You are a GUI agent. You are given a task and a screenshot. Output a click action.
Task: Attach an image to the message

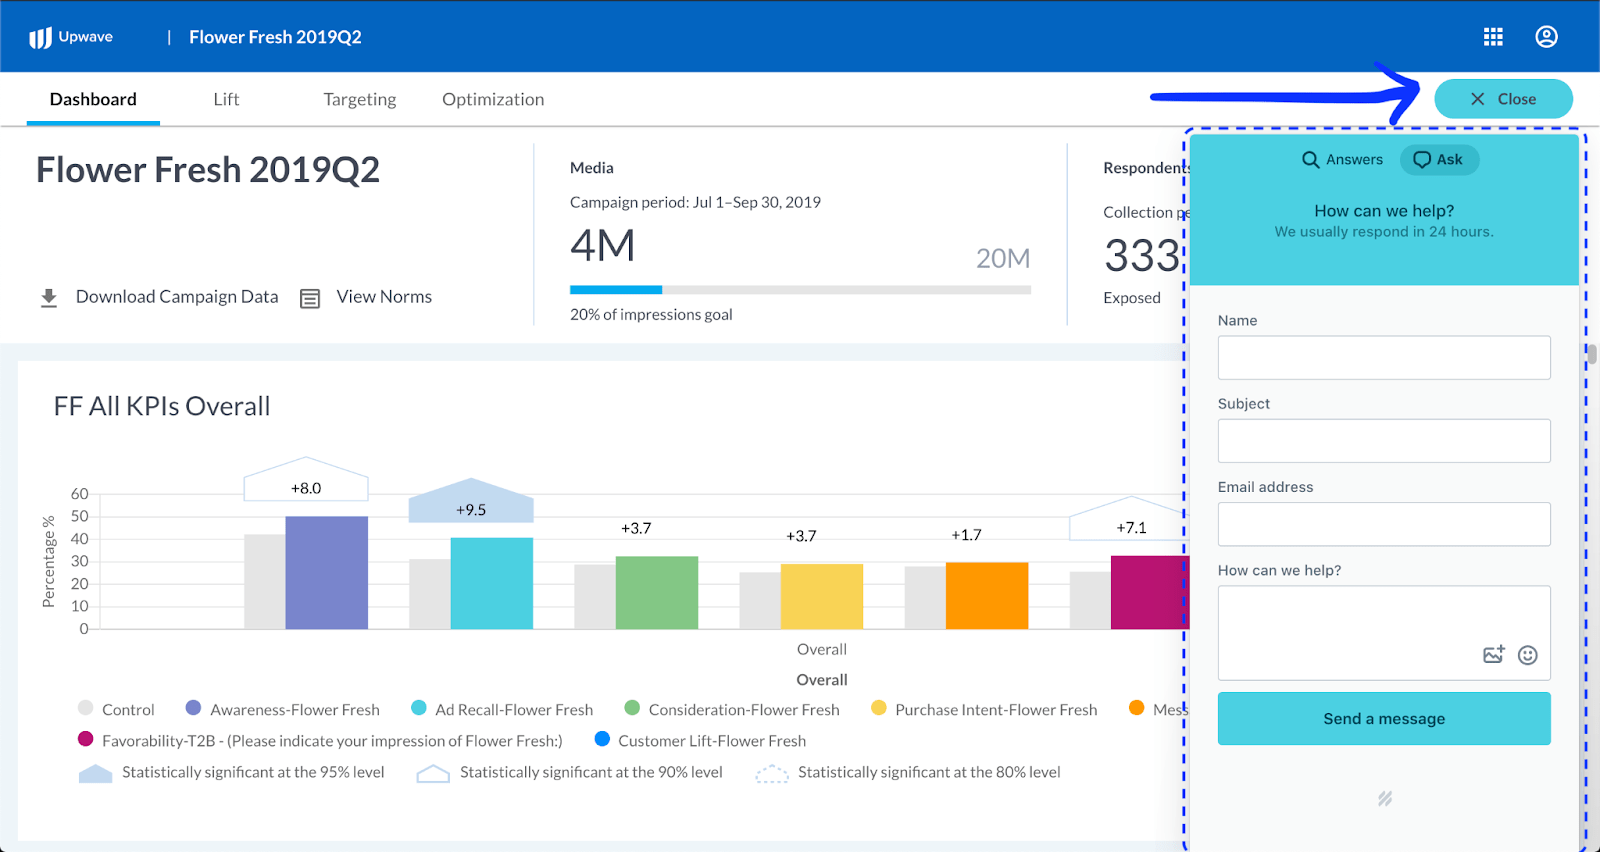point(1494,655)
